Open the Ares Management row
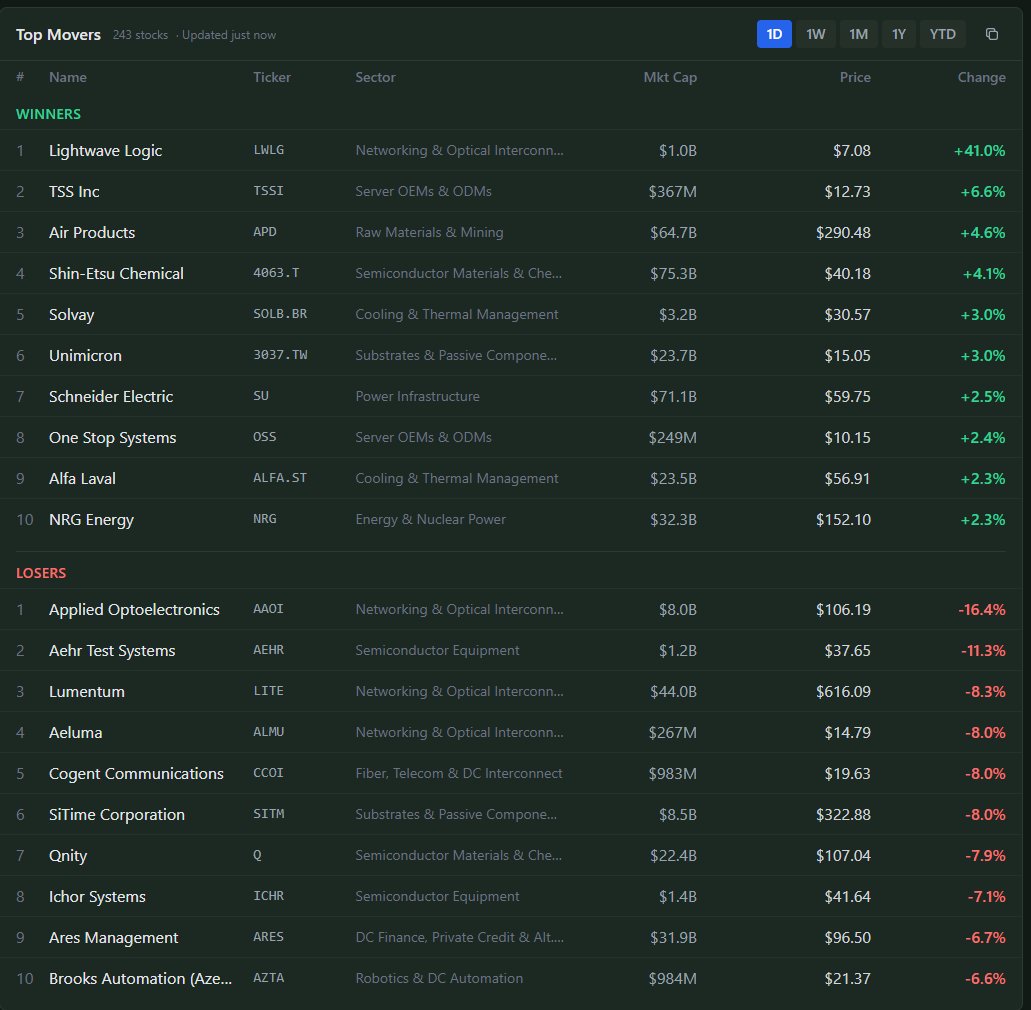This screenshot has width=1031, height=1010. [511, 937]
